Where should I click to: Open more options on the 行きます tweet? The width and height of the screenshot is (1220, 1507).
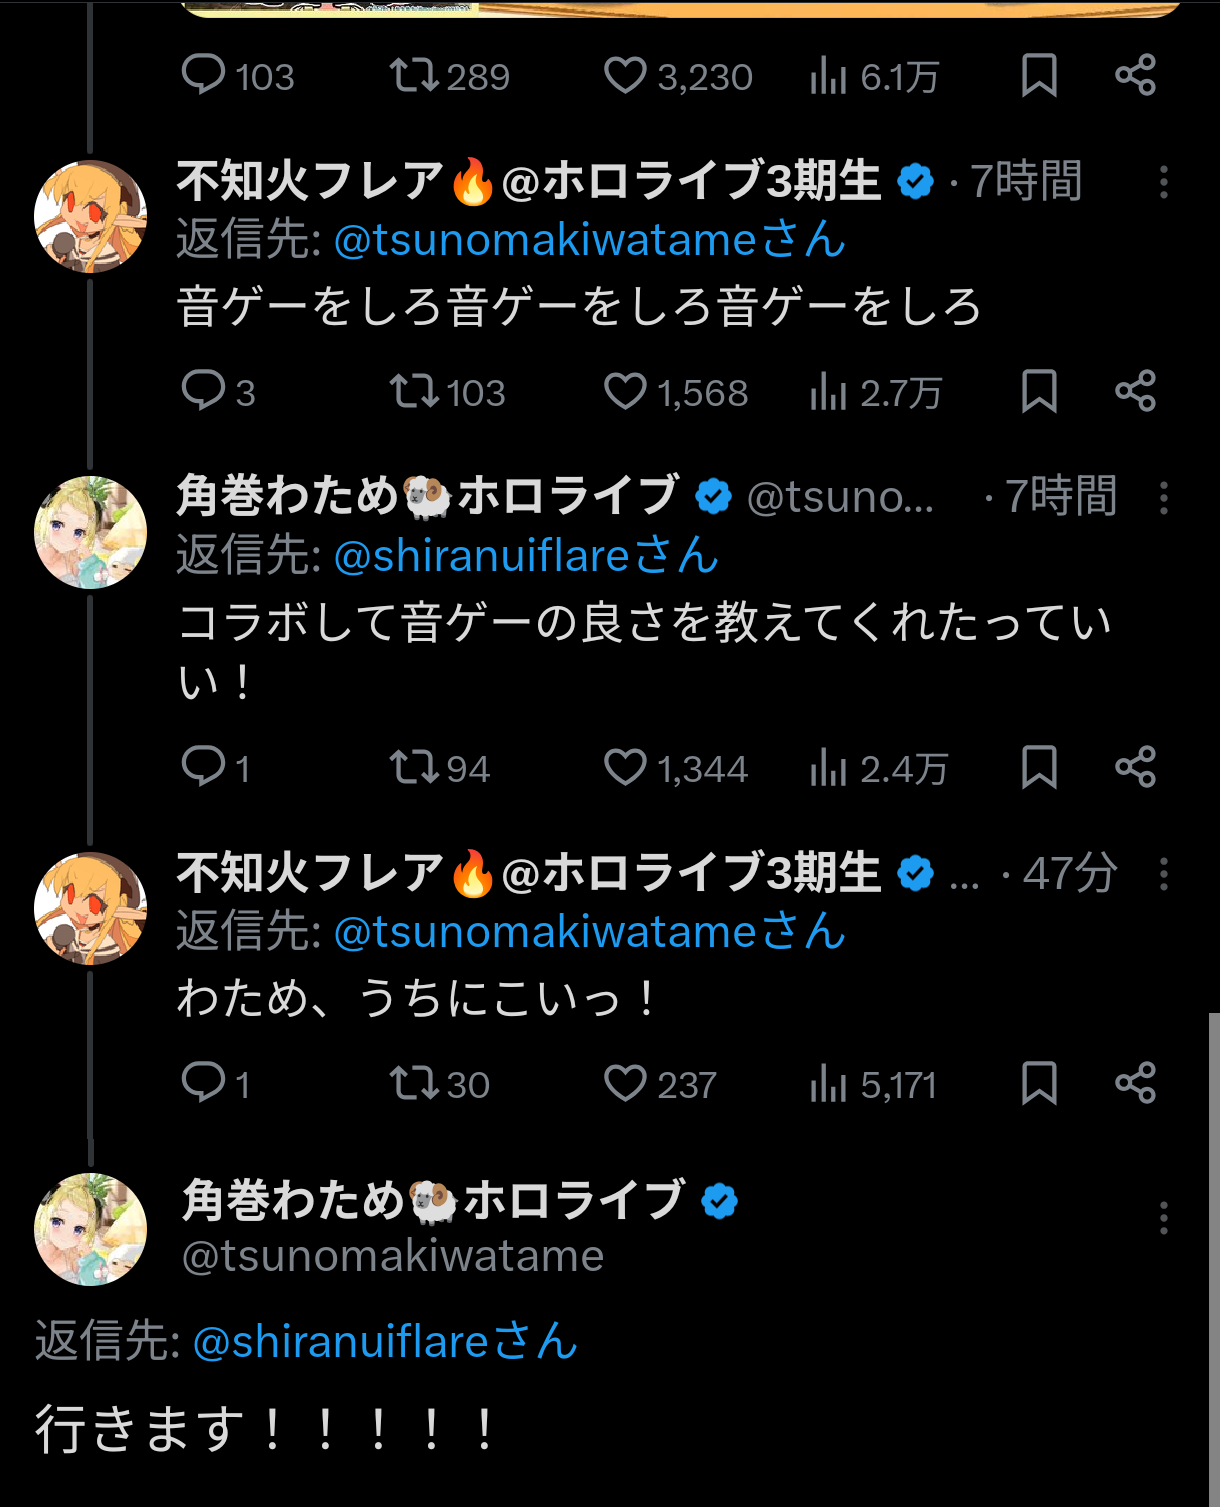[1163, 1218]
